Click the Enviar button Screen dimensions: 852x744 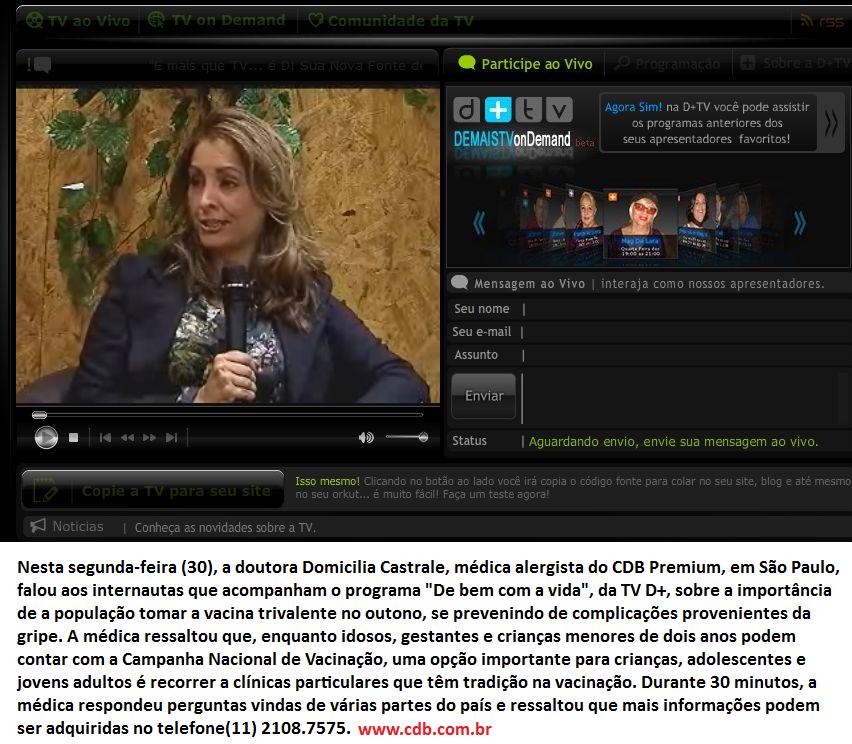[x=484, y=396]
